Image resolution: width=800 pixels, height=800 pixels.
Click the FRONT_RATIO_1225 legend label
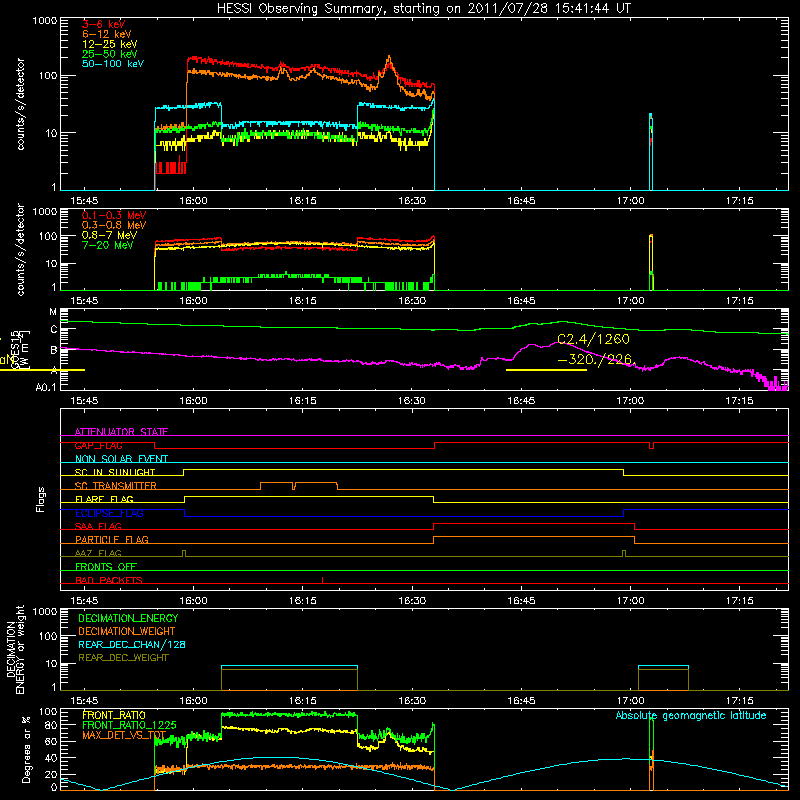pyautogui.click(x=130, y=725)
